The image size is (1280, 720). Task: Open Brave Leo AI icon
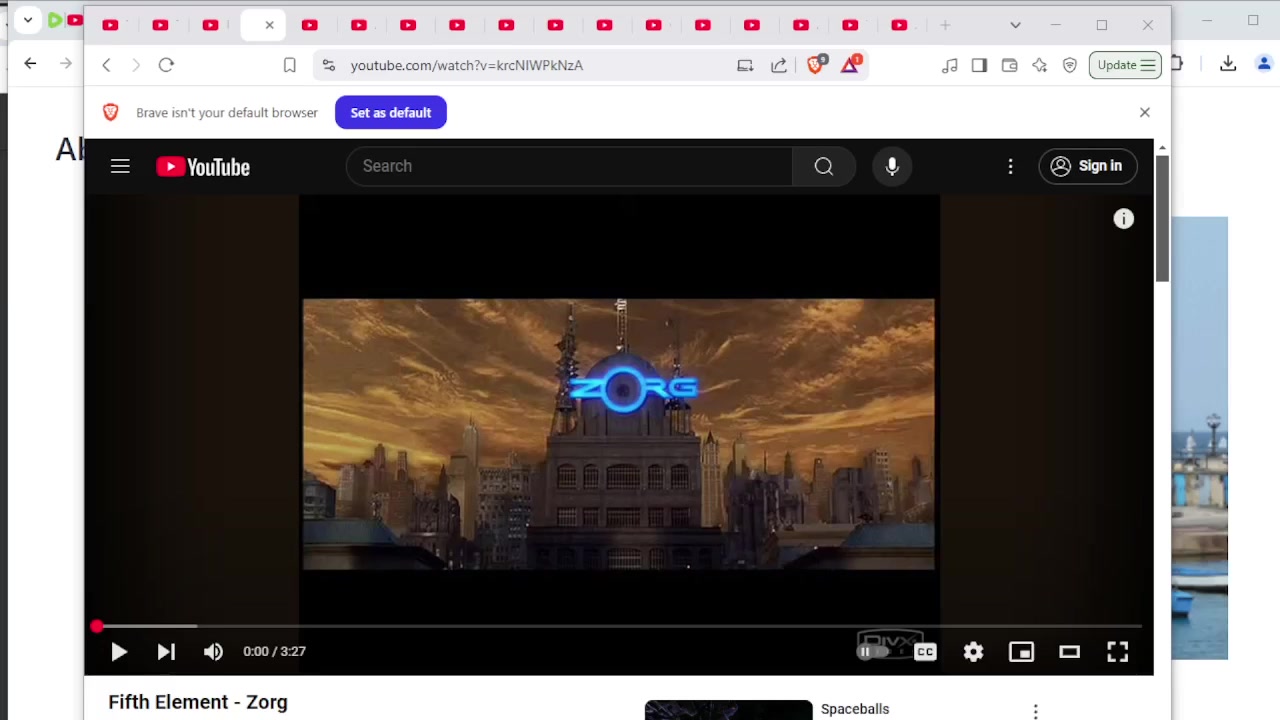1040,65
